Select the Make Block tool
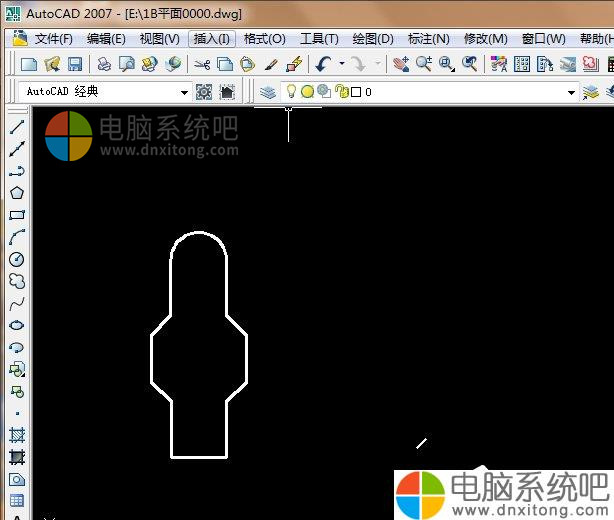 tap(17, 391)
